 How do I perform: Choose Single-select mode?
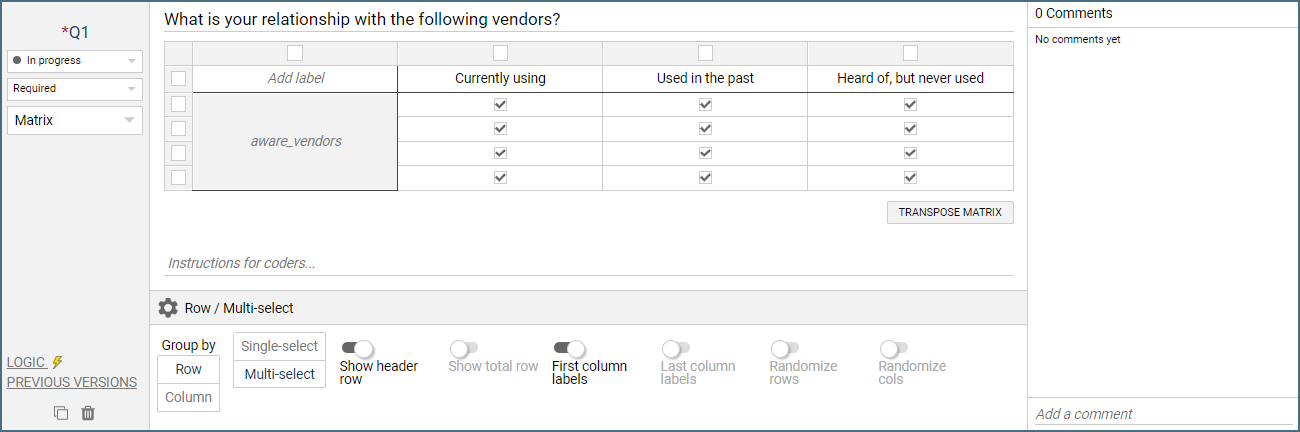[x=279, y=346]
